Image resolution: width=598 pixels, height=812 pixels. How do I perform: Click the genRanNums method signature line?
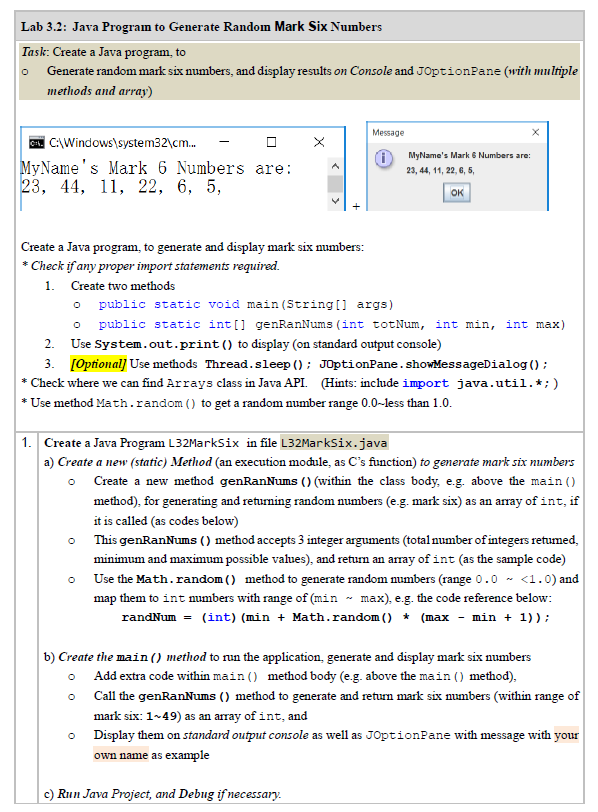tap(332, 324)
